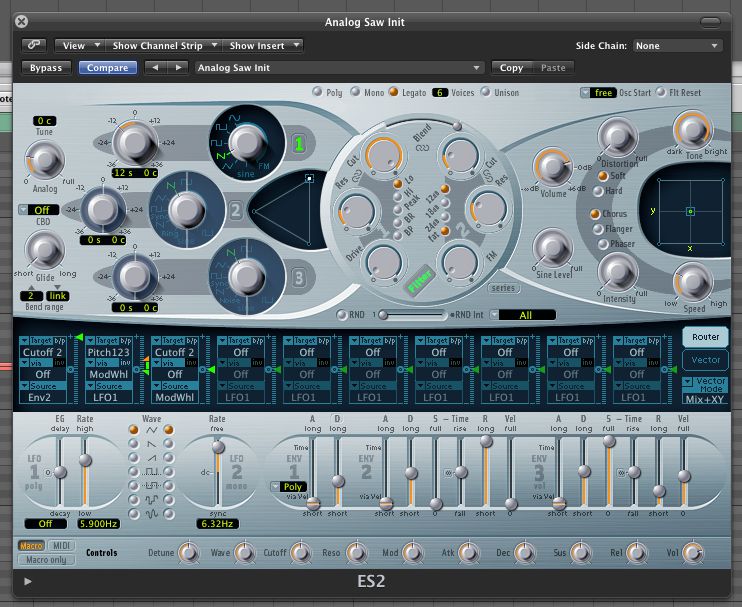742x607 pixels.
Task: Open CBD Off dropdown
Action: pos(39,210)
